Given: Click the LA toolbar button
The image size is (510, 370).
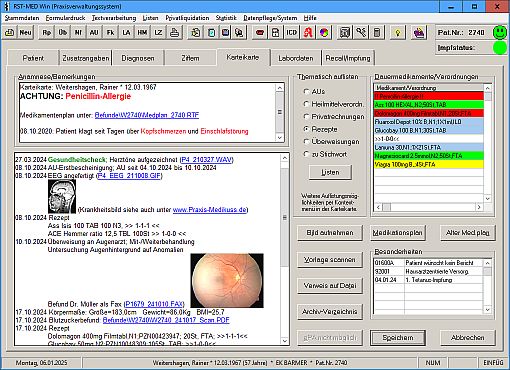Looking at the screenshot, I should click(x=126, y=33).
